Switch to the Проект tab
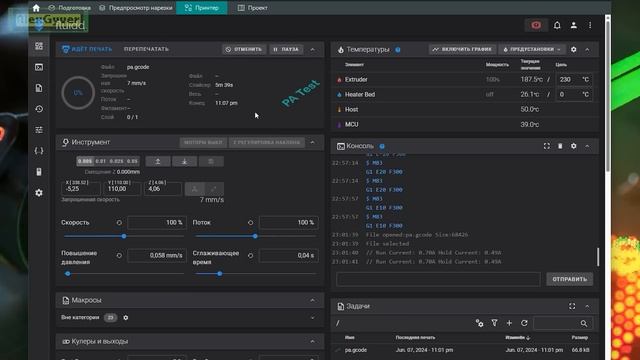The height and width of the screenshot is (360, 640). (253, 8)
